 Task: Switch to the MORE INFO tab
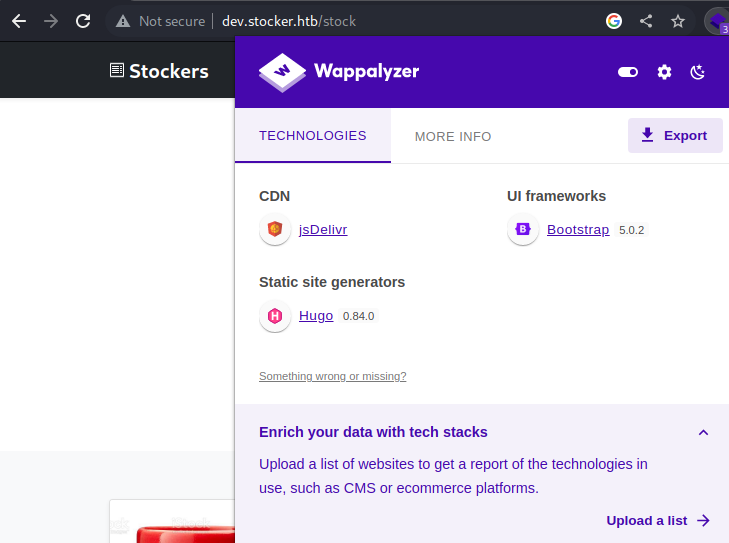click(x=453, y=137)
